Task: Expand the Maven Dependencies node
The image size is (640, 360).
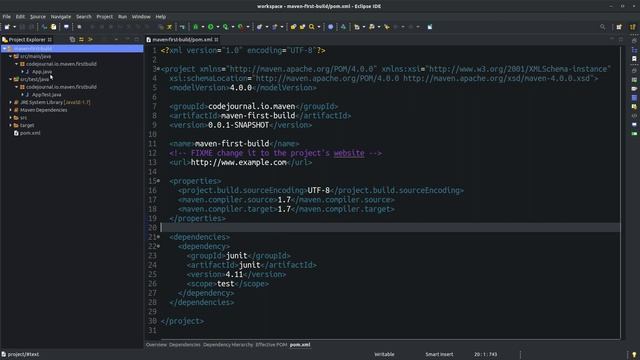Action: (x=11, y=110)
